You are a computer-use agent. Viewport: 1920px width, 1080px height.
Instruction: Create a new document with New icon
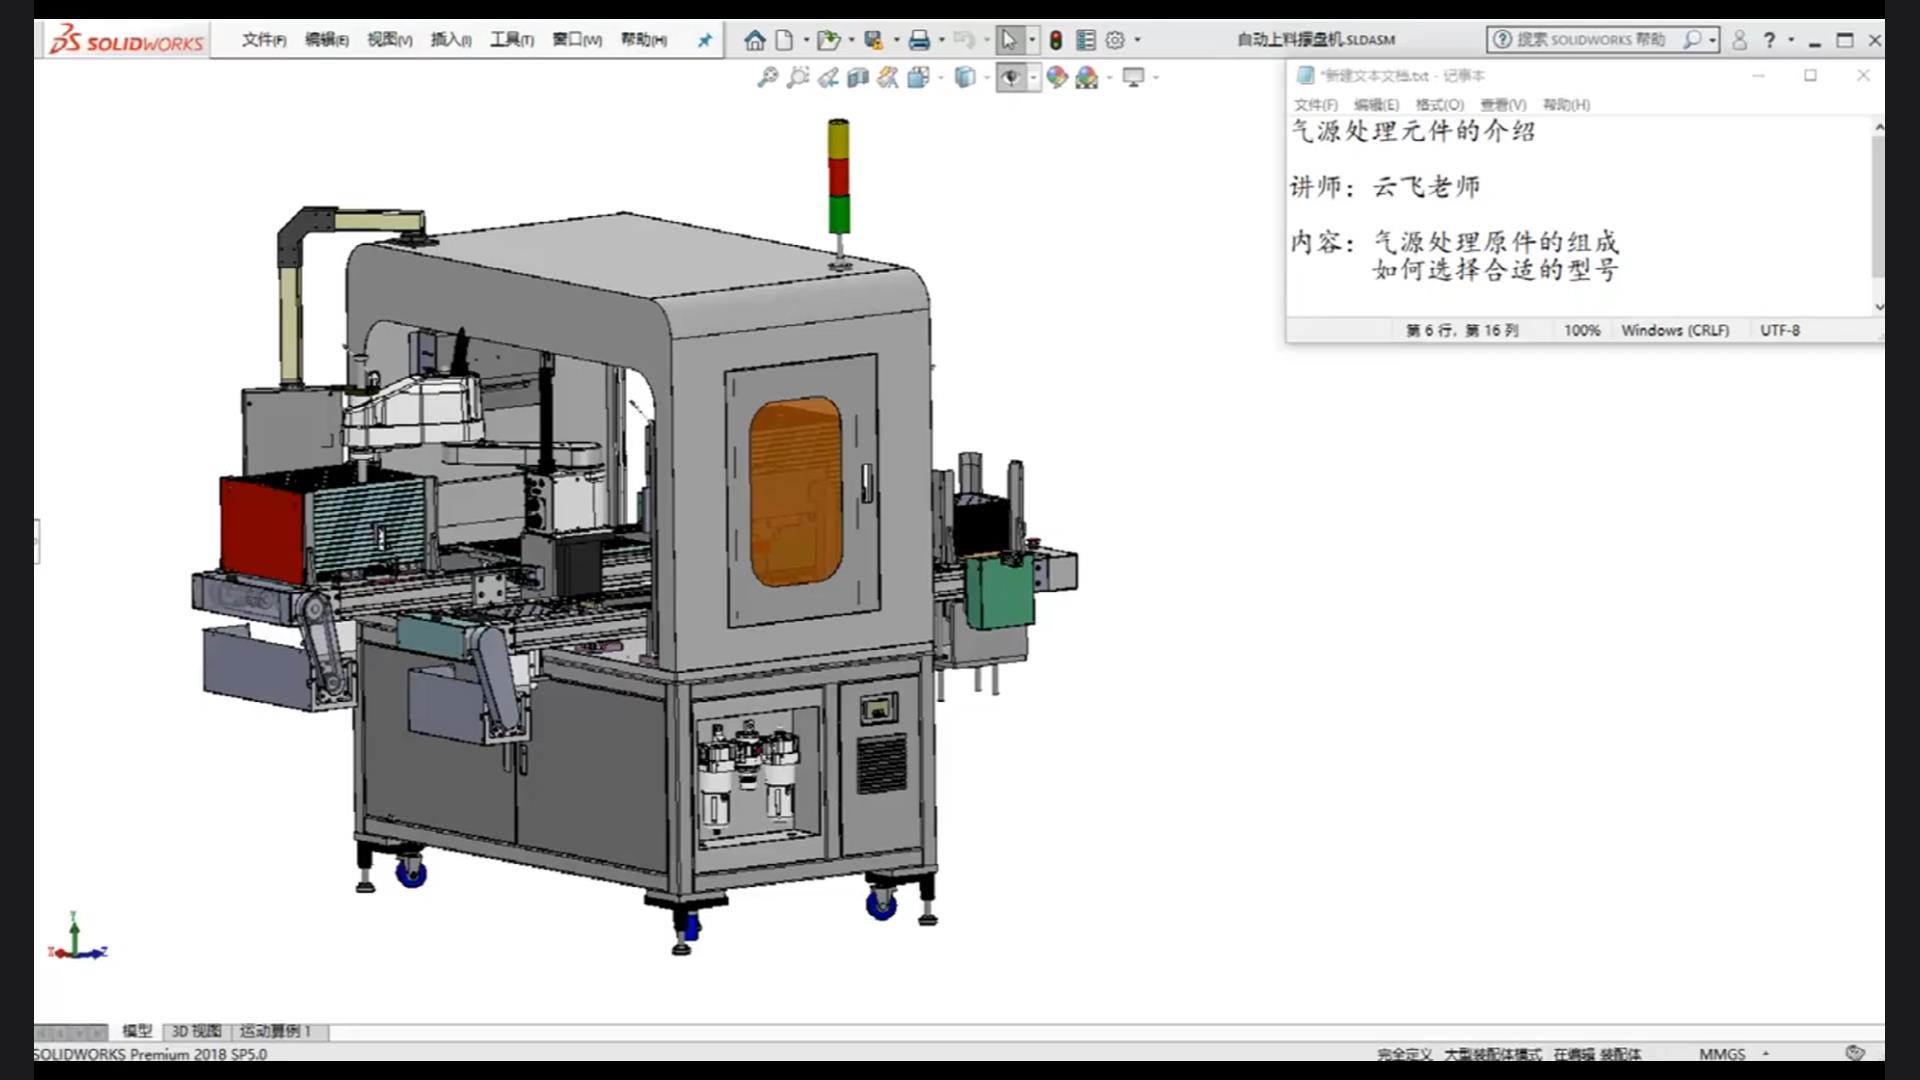click(x=784, y=40)
